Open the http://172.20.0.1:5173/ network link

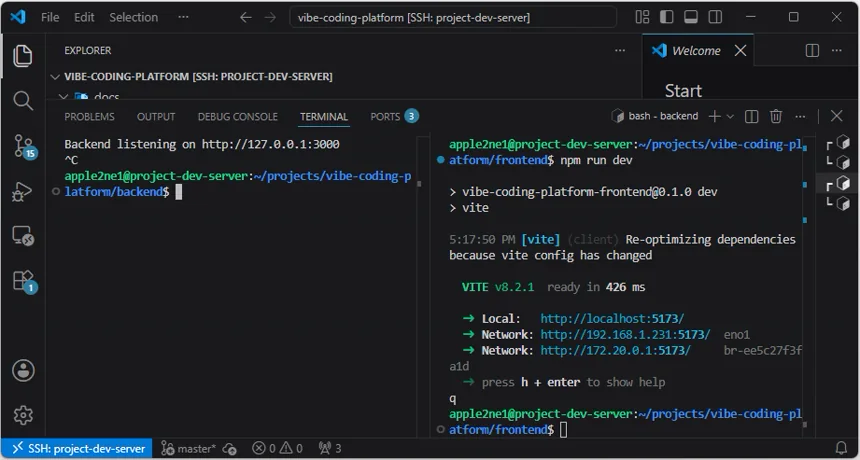point(615,350)
